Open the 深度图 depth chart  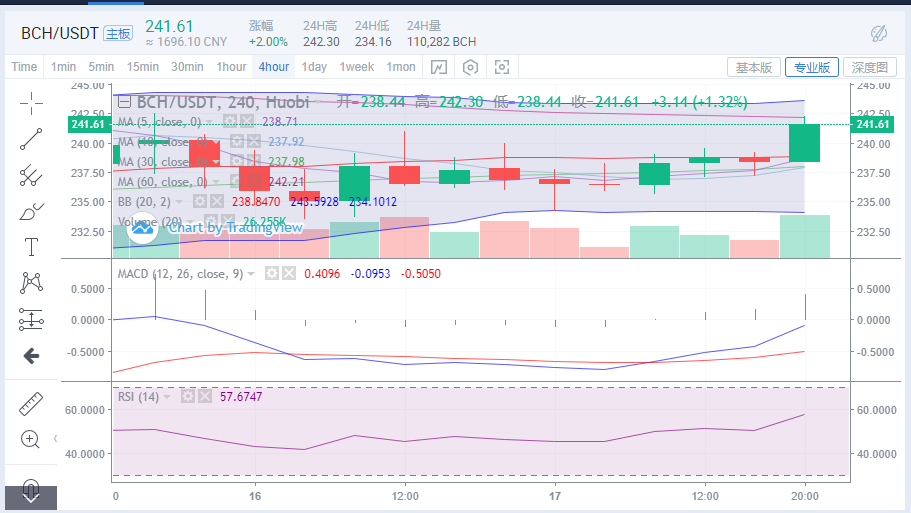point(870,67)
